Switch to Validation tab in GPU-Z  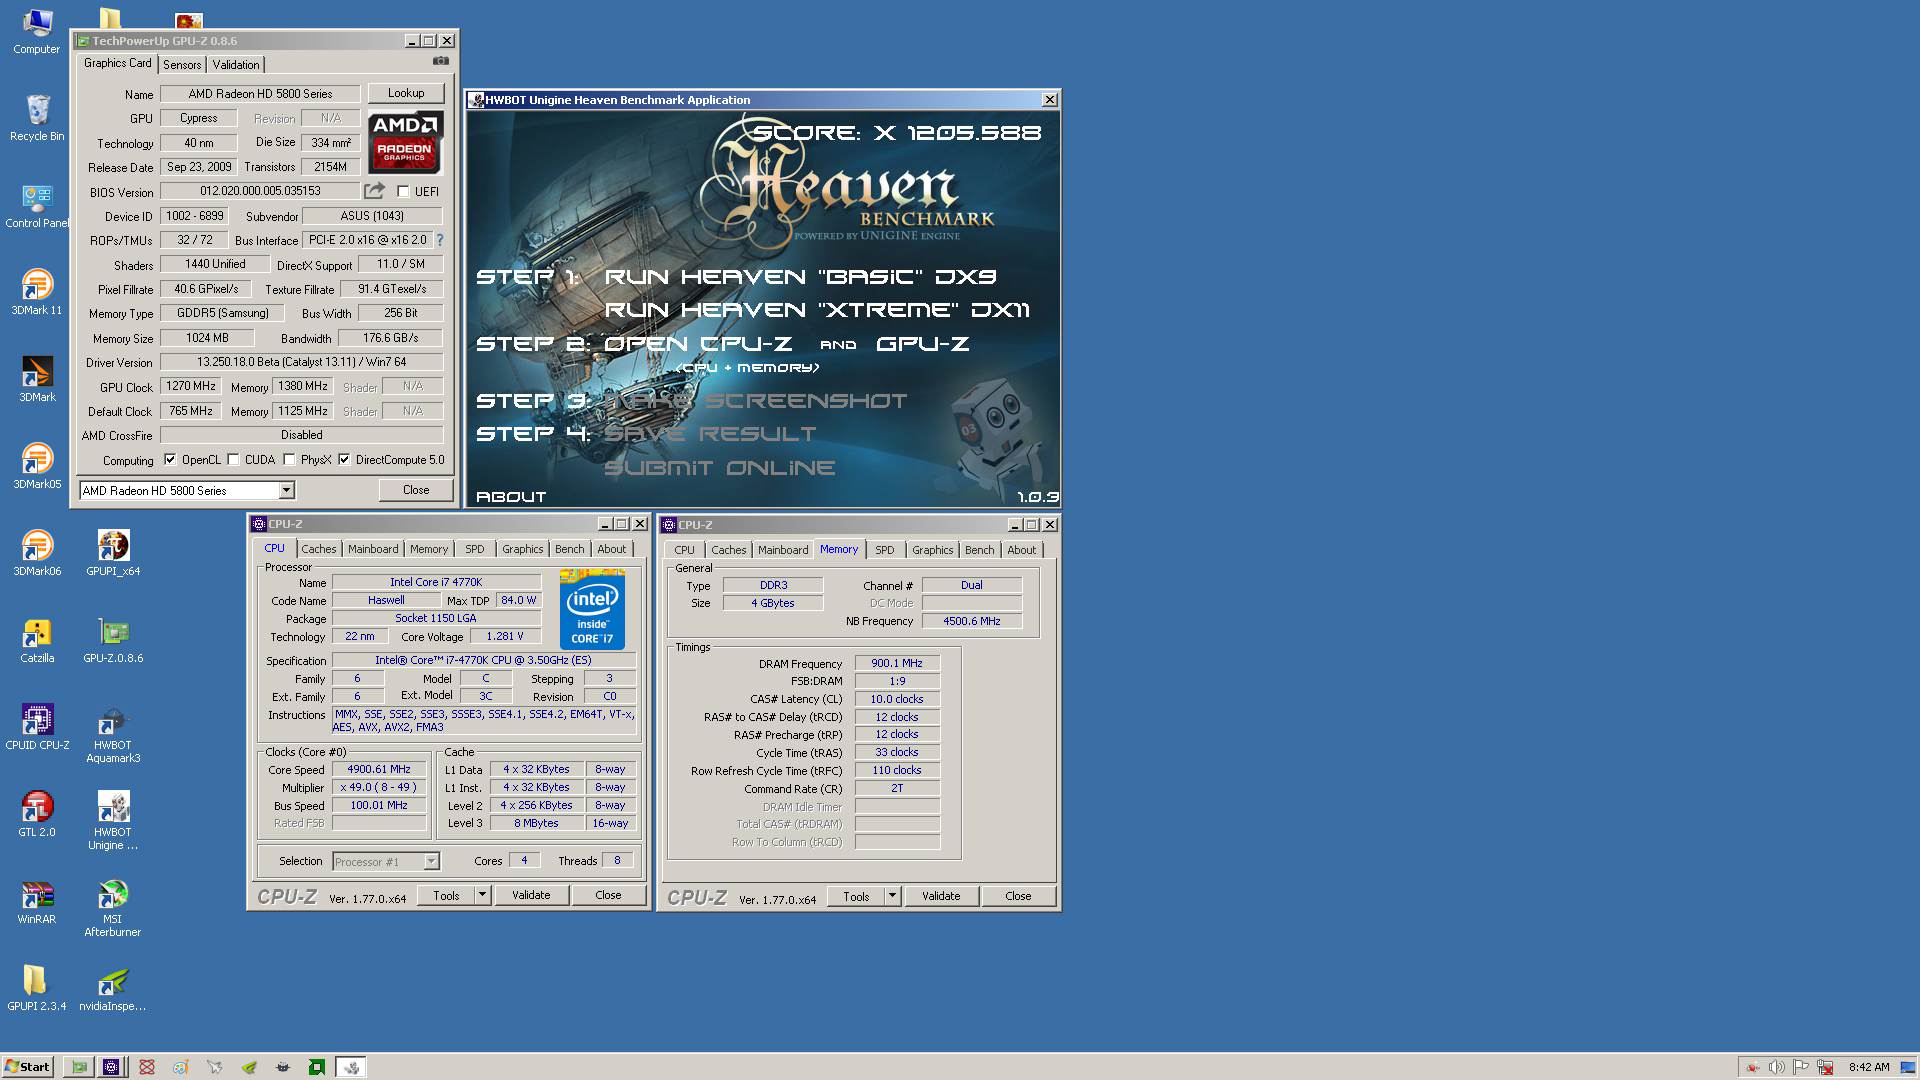[236, 65]
